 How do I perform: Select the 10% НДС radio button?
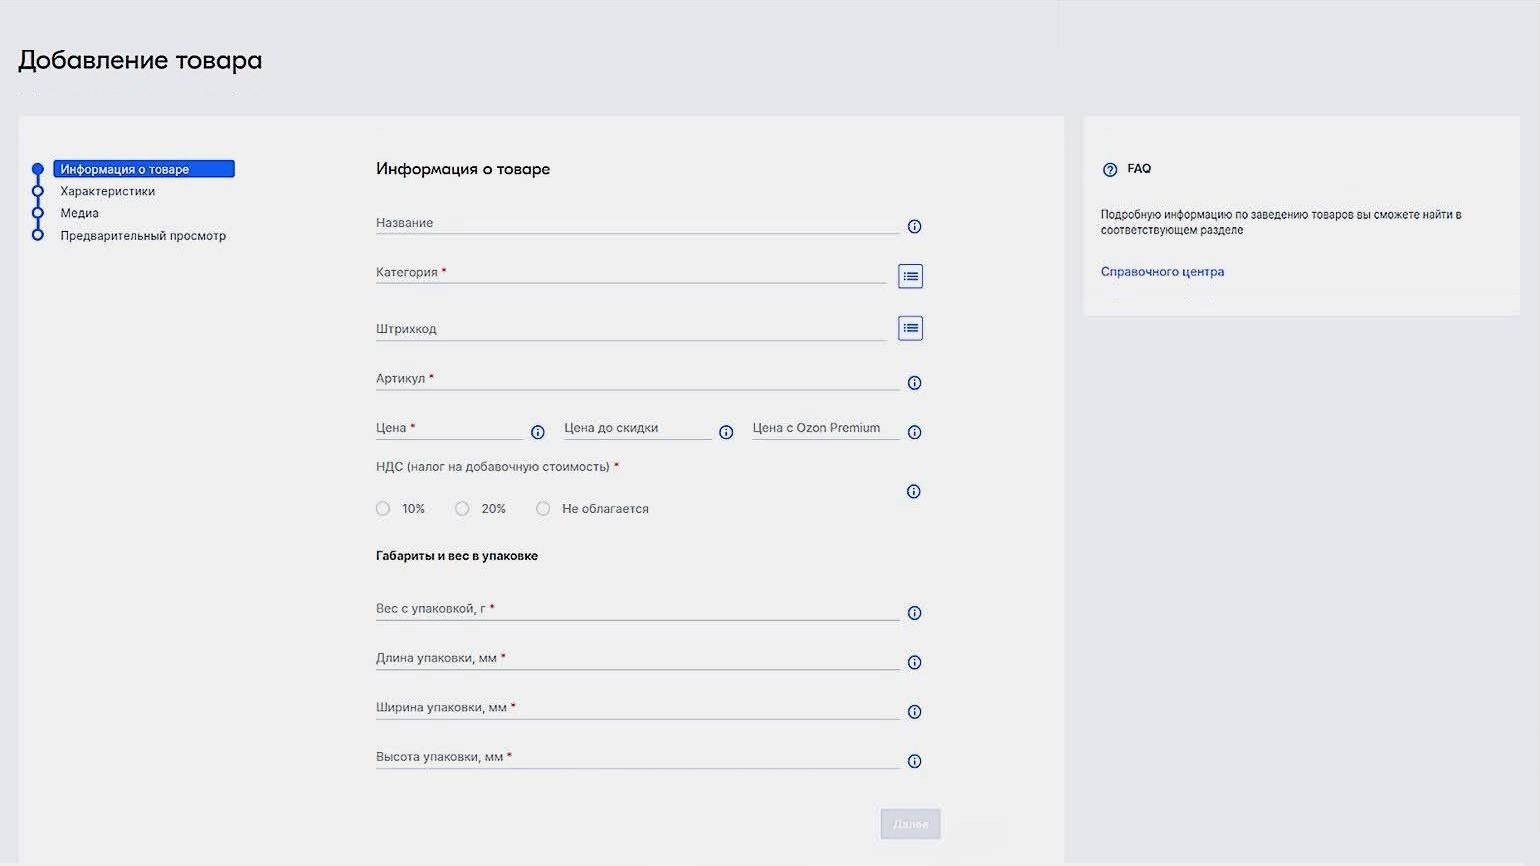(383, 509)
